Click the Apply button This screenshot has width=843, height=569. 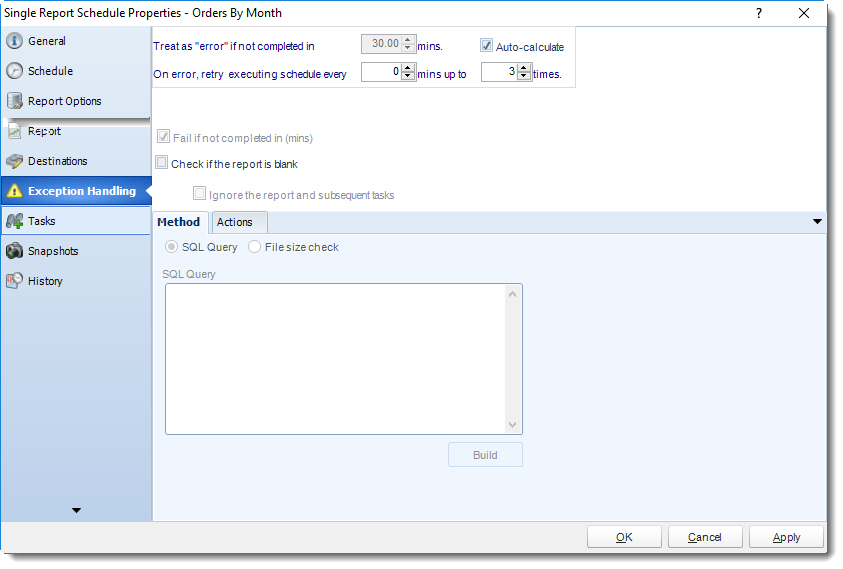[786, 537]
